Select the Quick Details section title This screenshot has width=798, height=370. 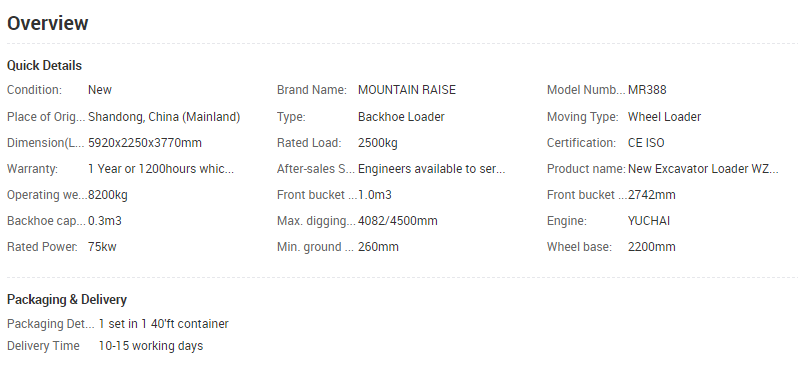tap(44, 66)
